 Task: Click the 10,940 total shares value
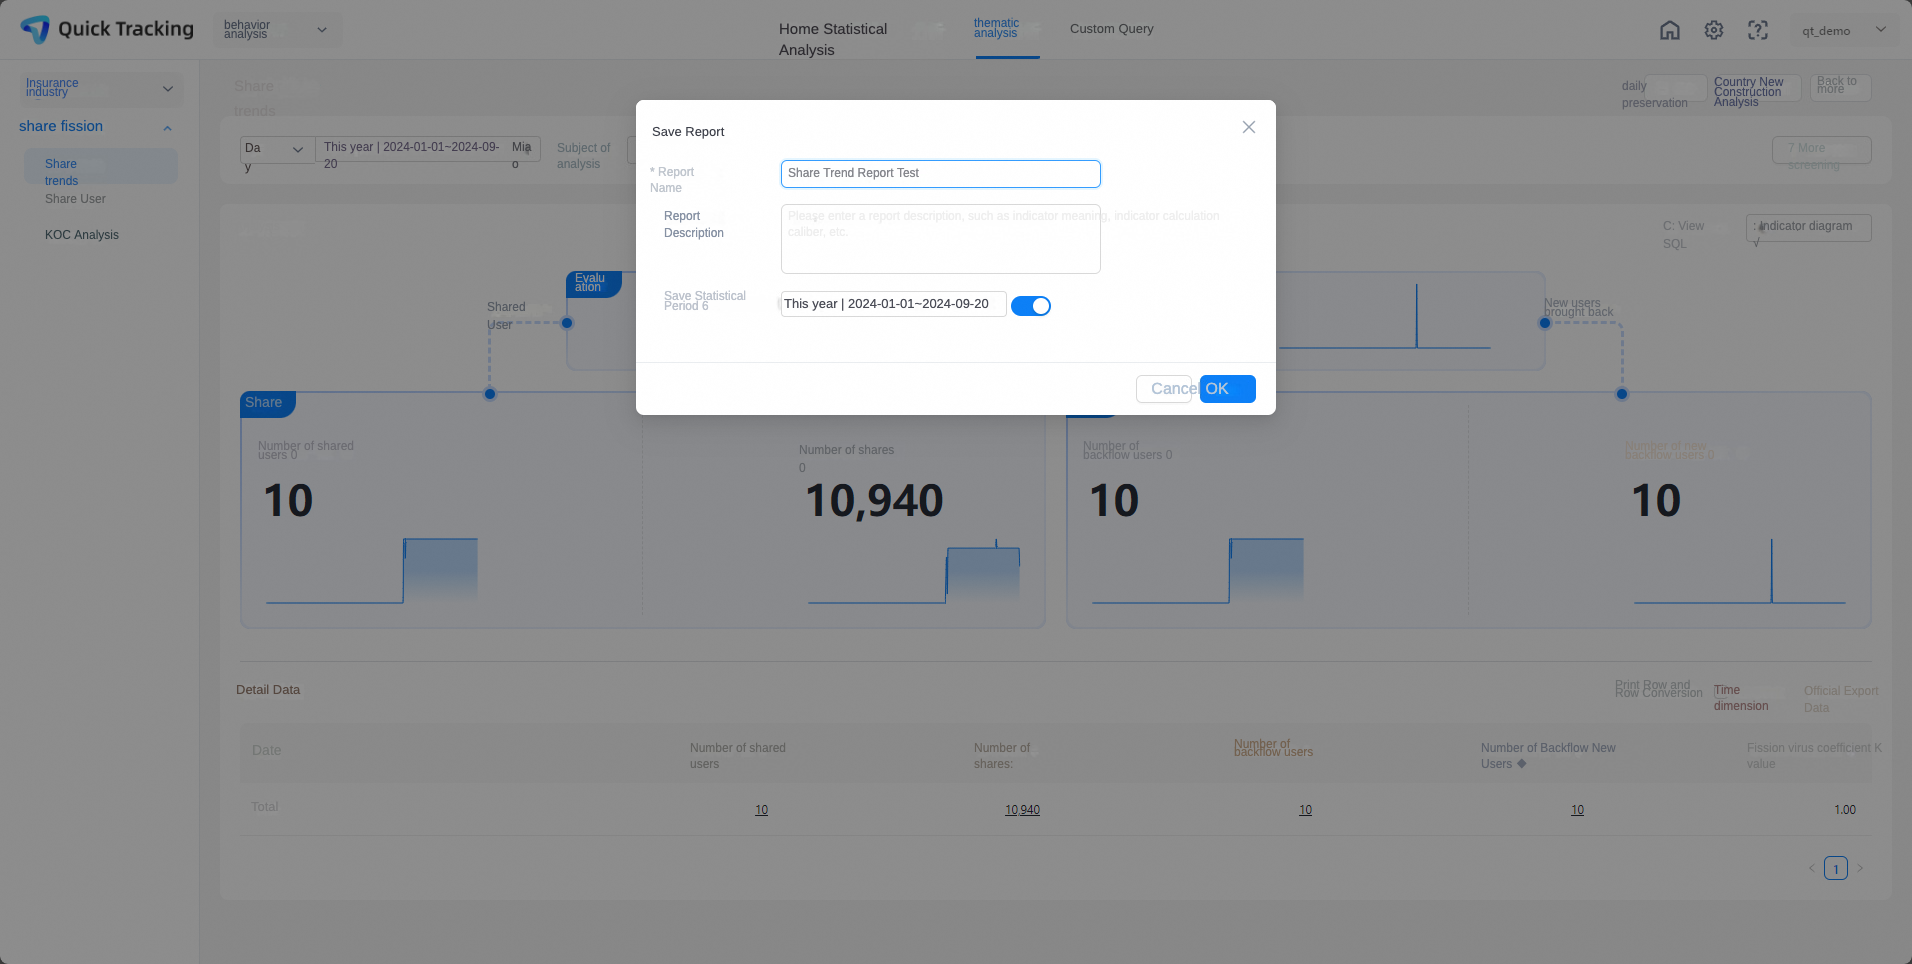(x=1022, y=810)
